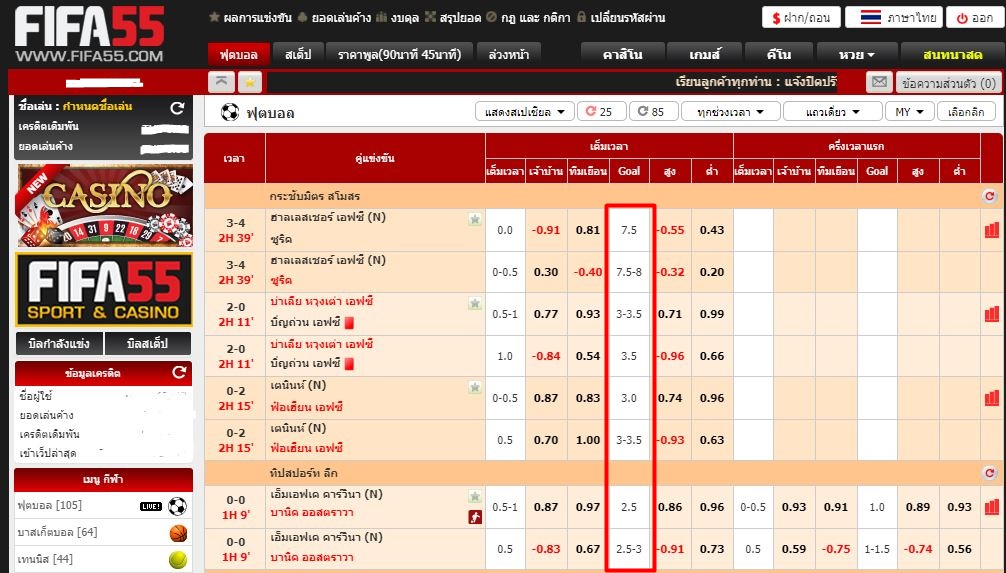Open the mail envelope icon
This screenshot has height=573, width=1006.
879,82
